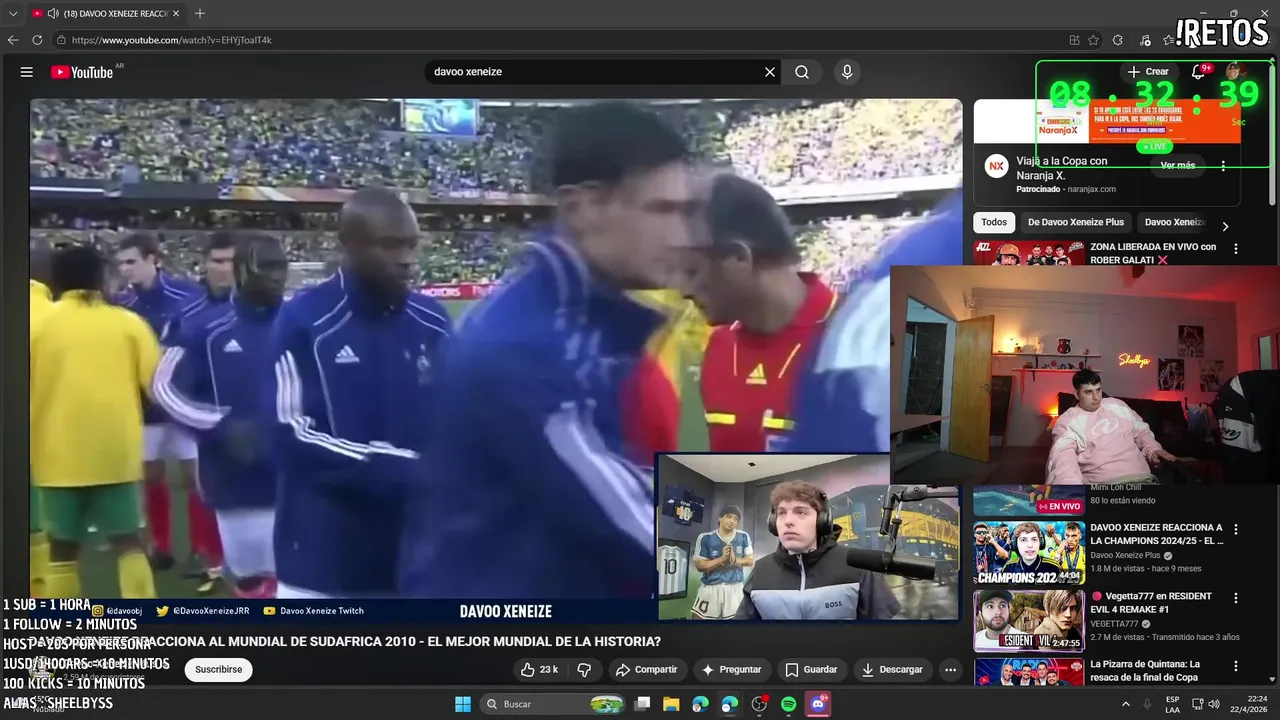1280x720 pixels.
Task: Switch to the DAVOO XENEIZE browser tab
Action: [x=105, y=13]
